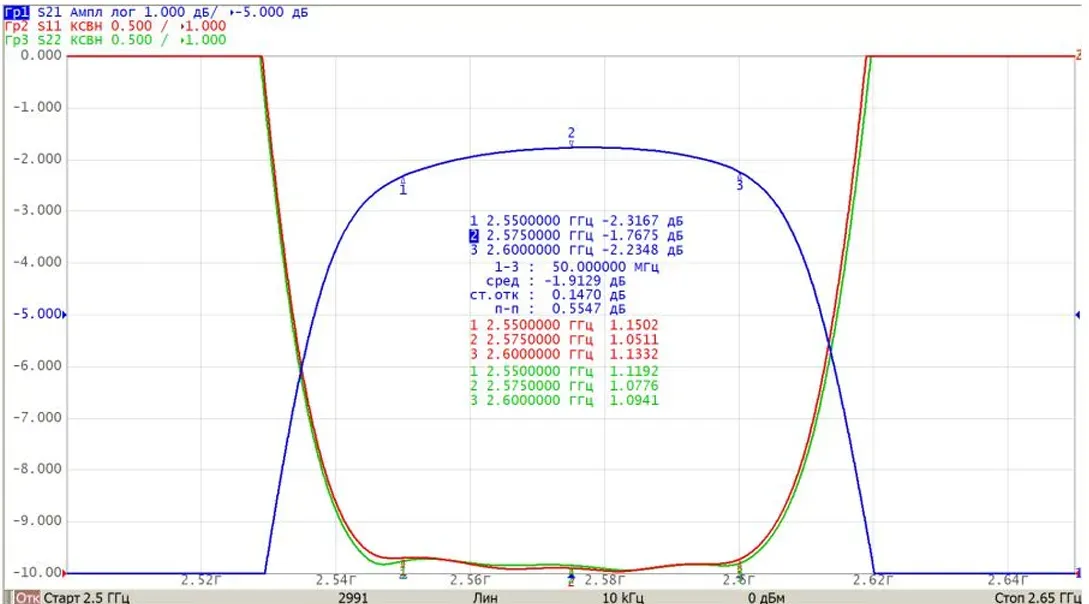The height and width of the screenshot is (604, 1089).
Task: Click marker 3 on the blue S21 curve
Action: (740, 183)
